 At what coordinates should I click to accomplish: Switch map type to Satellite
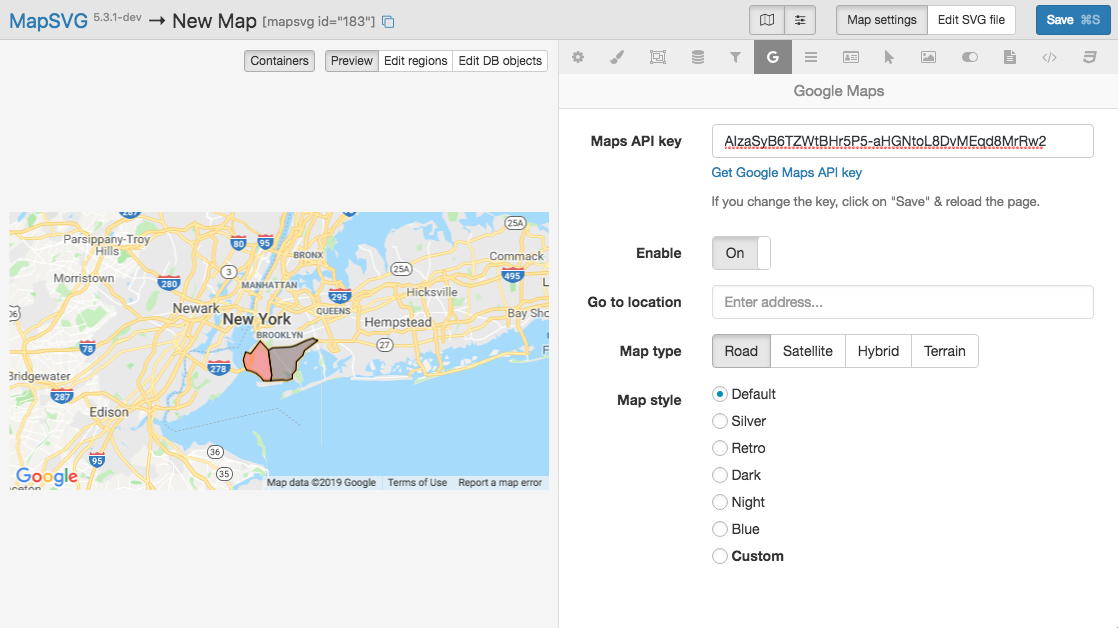click(x=808, y=351)
